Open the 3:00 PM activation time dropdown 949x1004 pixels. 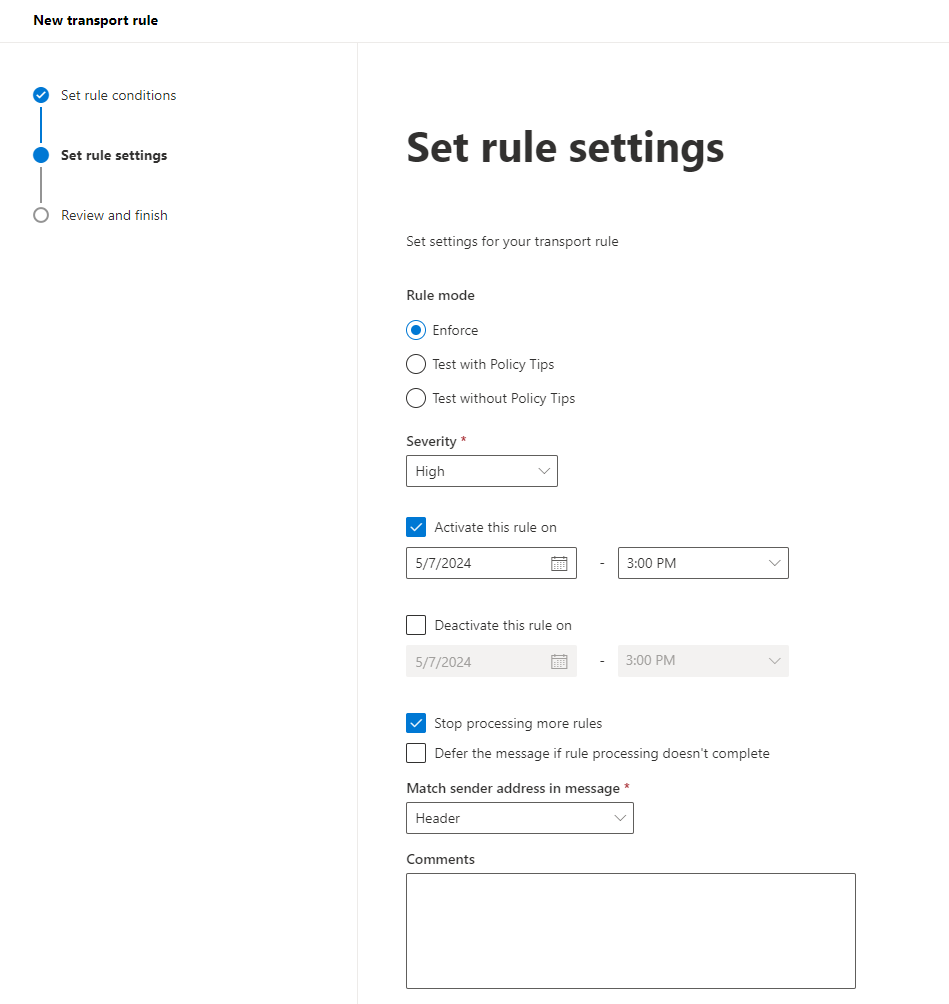click(x=703, y=563)
